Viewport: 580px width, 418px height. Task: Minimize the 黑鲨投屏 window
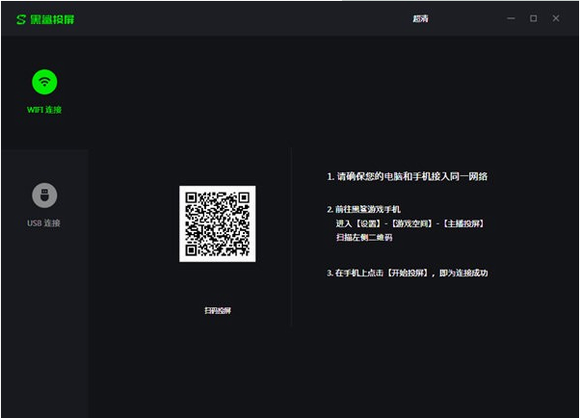click(511, 18)
